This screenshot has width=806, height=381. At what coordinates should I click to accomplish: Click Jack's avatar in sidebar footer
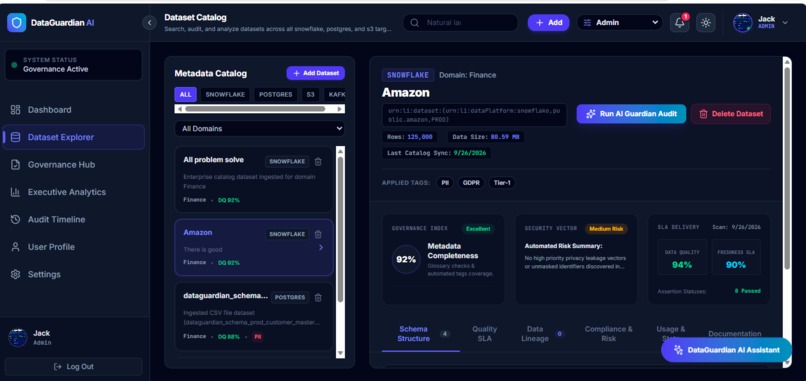(18, 337)
